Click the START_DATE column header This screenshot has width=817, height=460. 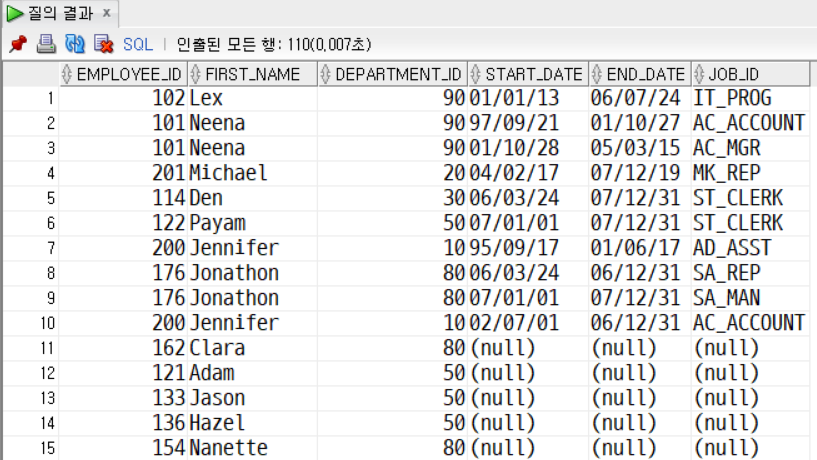pyautogui.click(x=528, y=74)
